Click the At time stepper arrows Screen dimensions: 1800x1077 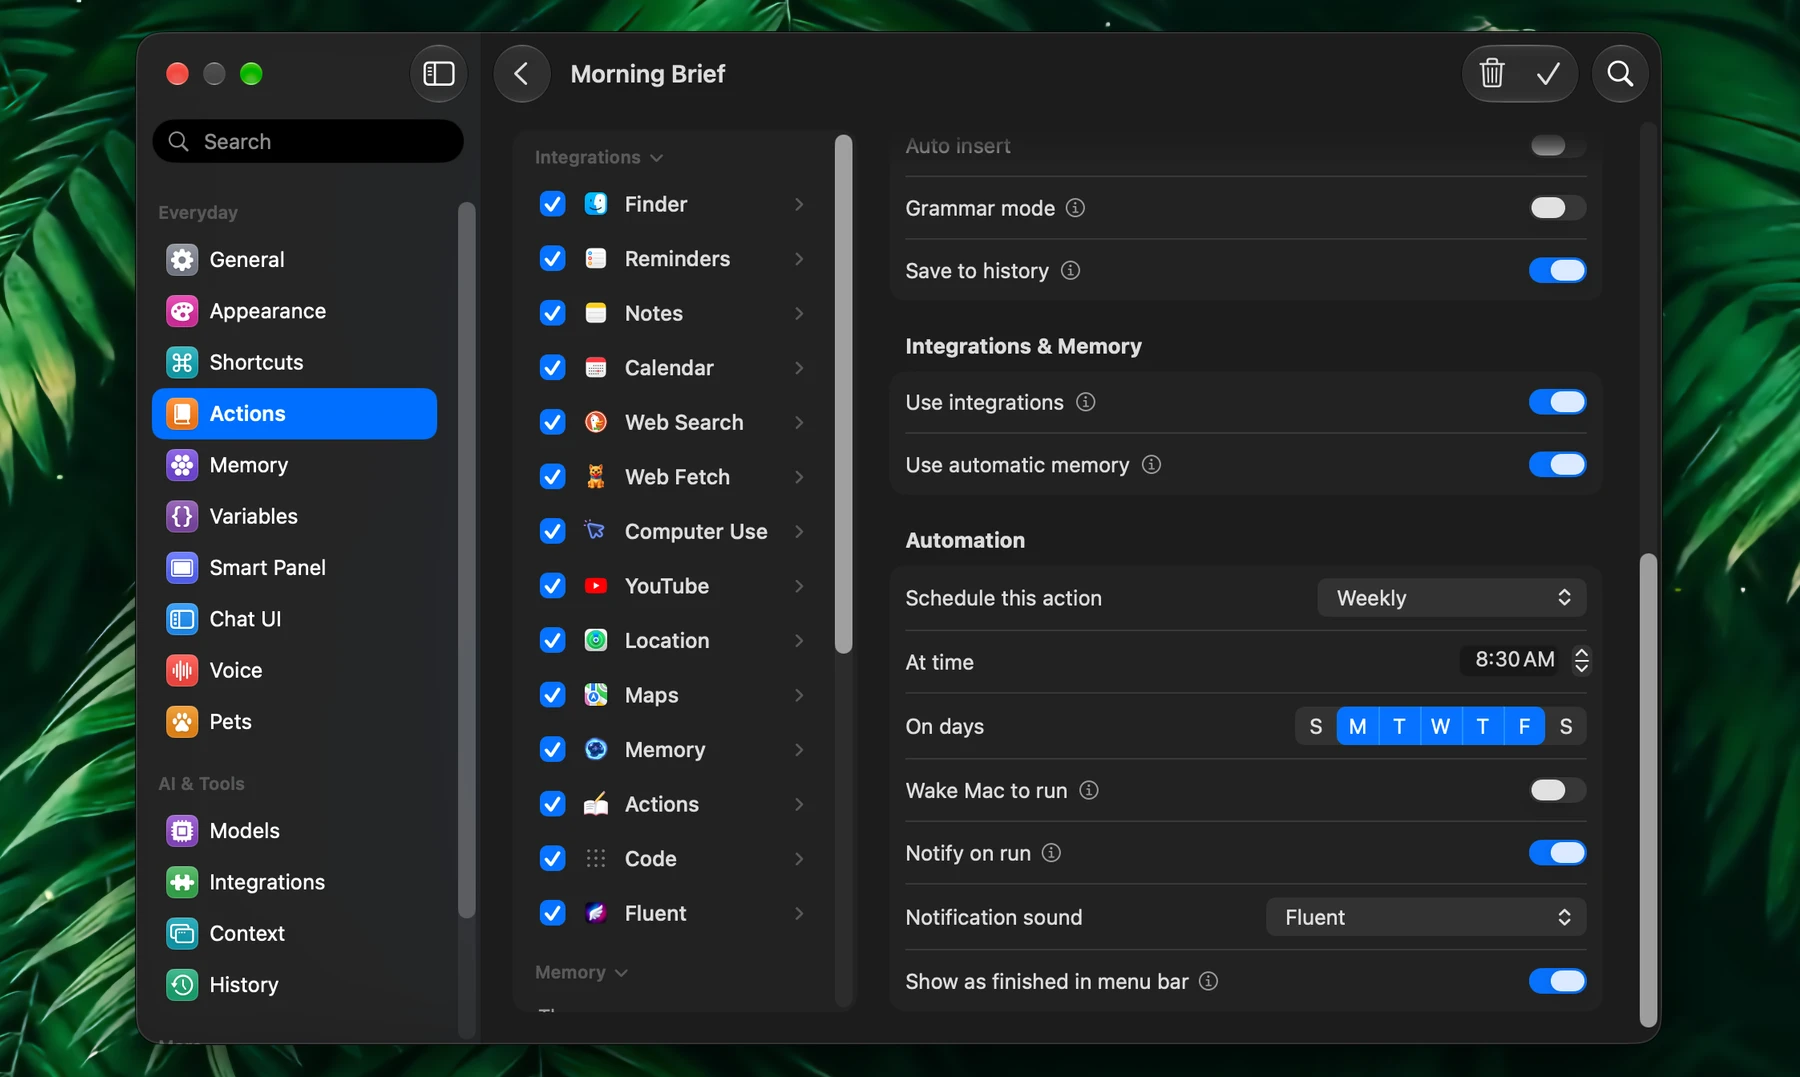pyautogui.click(x=1581, y=660)
